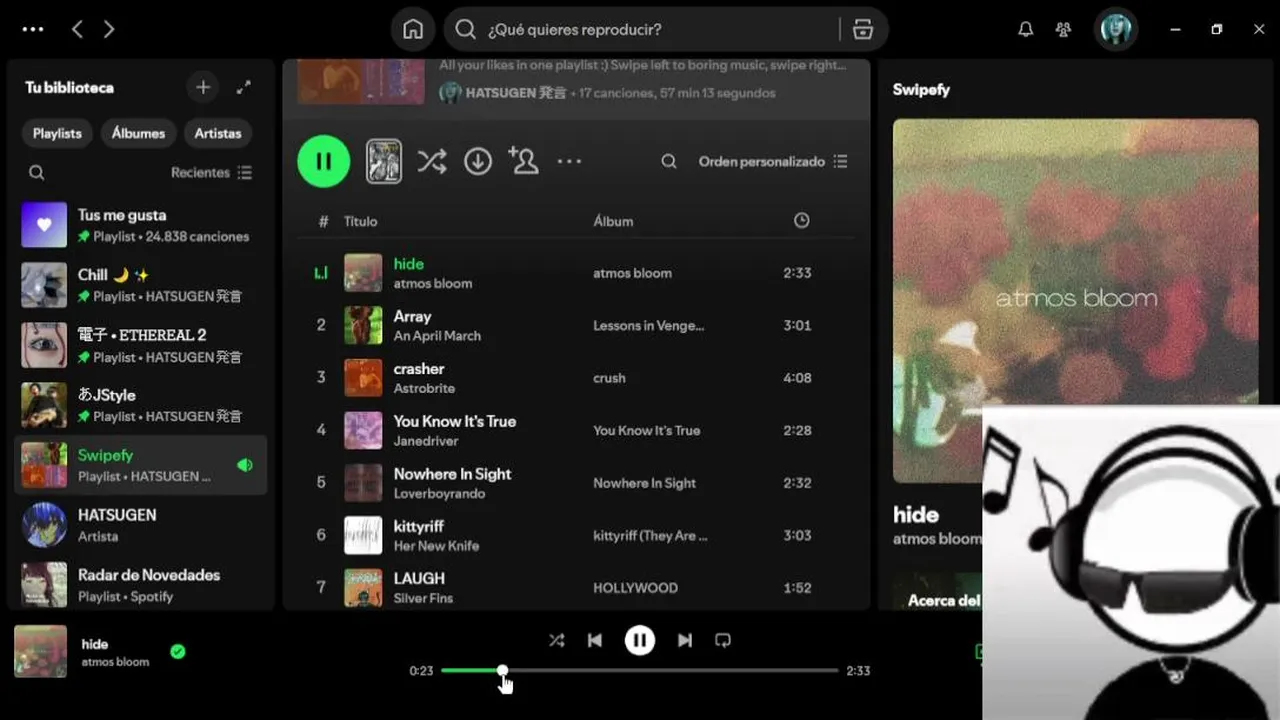
Task: Open album crush
Action: coord(609,378)
